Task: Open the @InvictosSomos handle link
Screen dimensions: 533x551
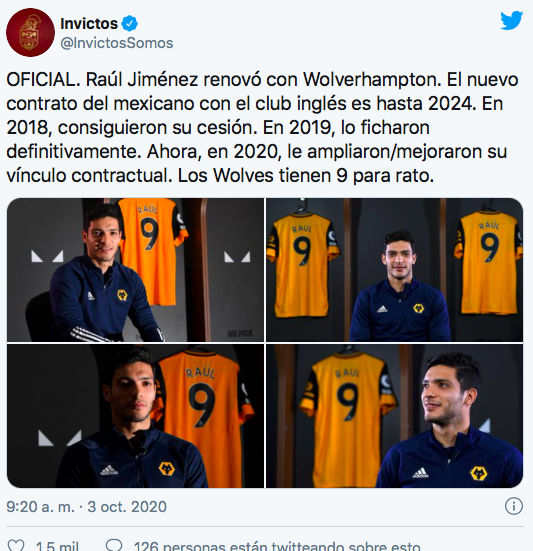Action: (x=117, y=43)
